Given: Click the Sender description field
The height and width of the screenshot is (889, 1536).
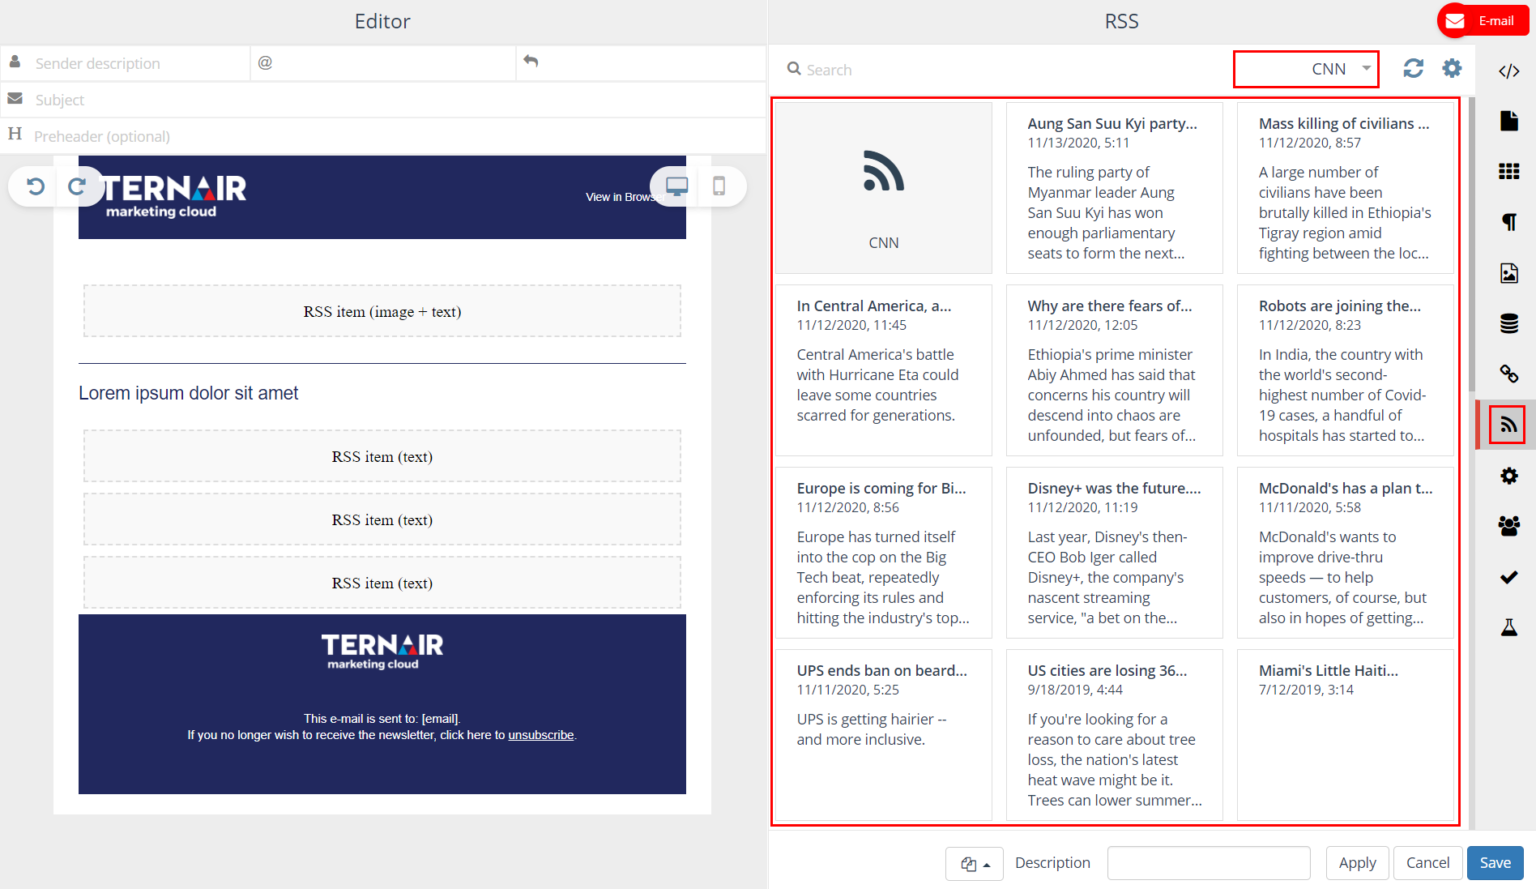Looking at the screenshot, I should pyautogui.click(x=125, y=63).
